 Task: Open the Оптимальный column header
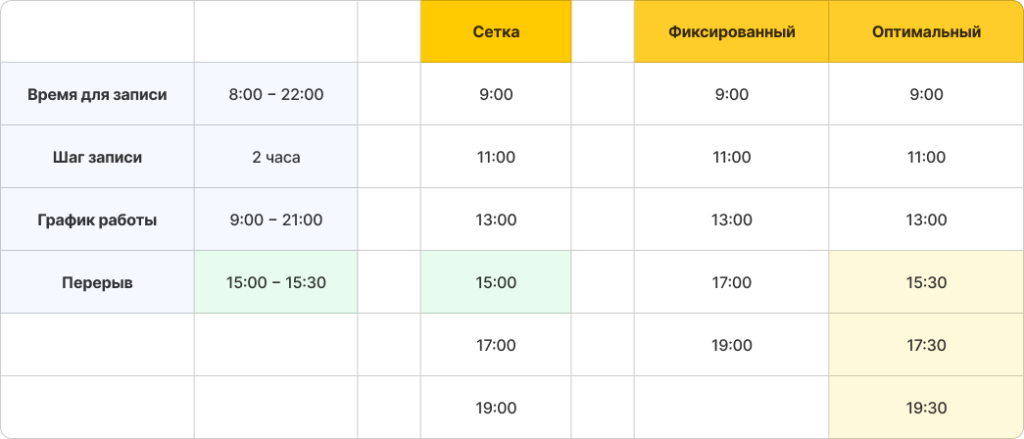pos(925,32)
